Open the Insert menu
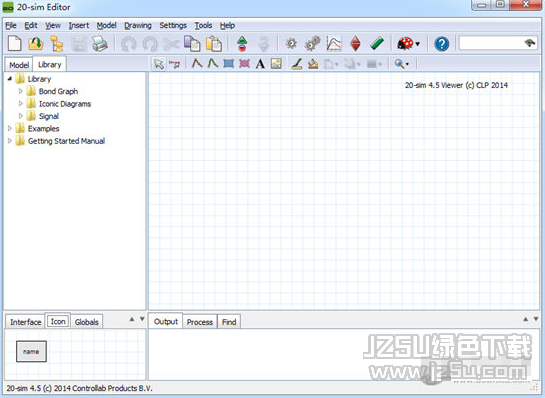Image resolution: width=545 pixels, height=398 pixels. 79,25
